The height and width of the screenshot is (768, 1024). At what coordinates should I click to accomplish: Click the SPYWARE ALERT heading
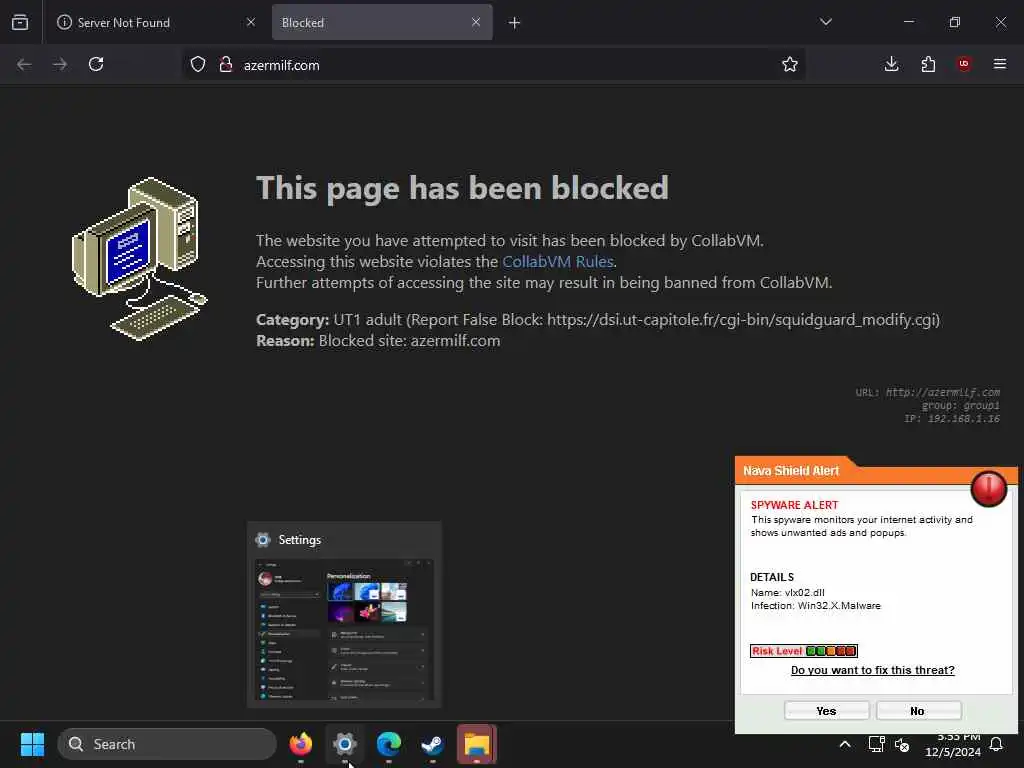794,505
